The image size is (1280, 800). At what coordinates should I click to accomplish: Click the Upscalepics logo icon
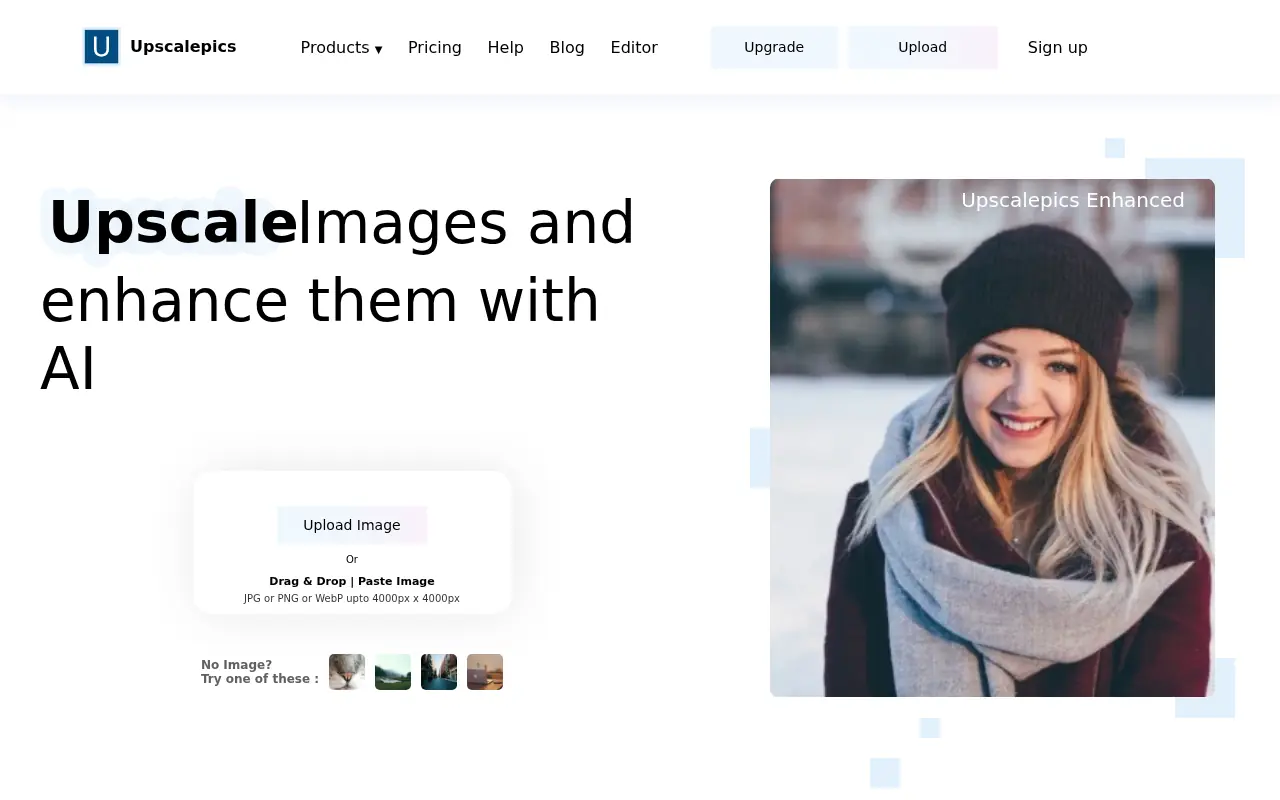(101, 46)
